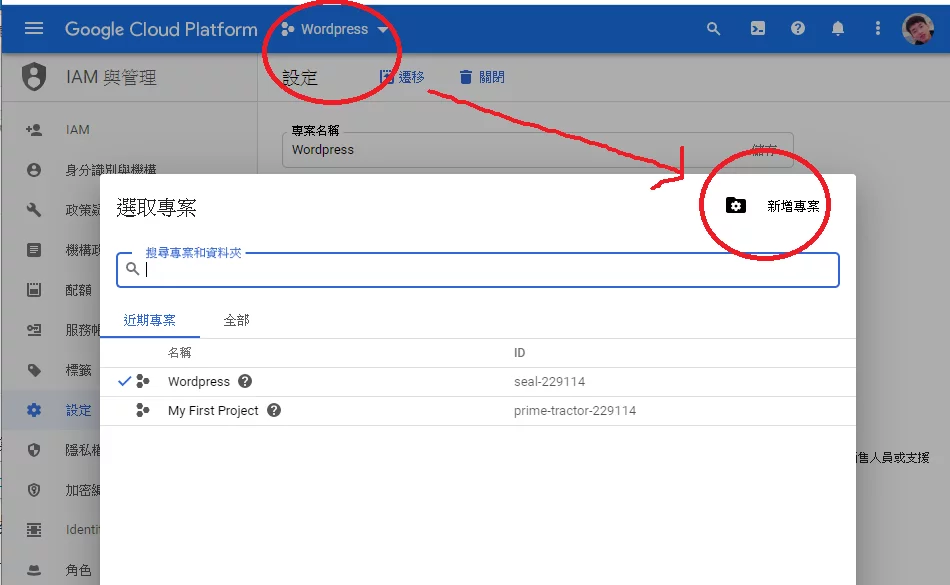Open the 角色 roles sidebar item
The image size is (950, 585).
pos(79,570)
